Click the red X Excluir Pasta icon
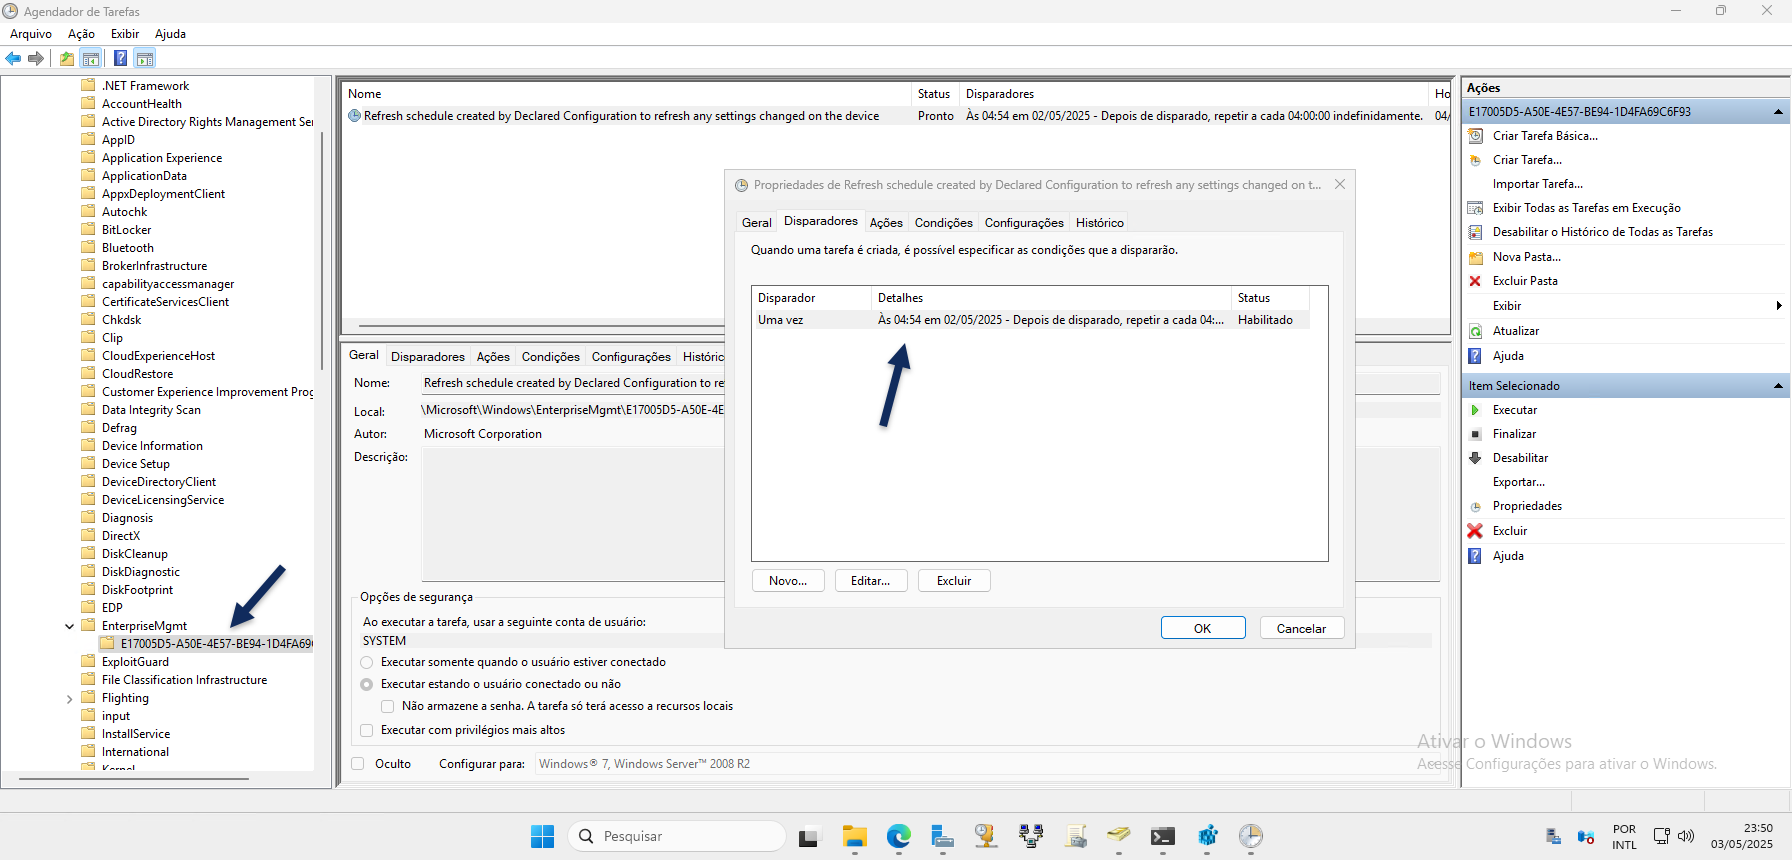 tap(1475, 281)
